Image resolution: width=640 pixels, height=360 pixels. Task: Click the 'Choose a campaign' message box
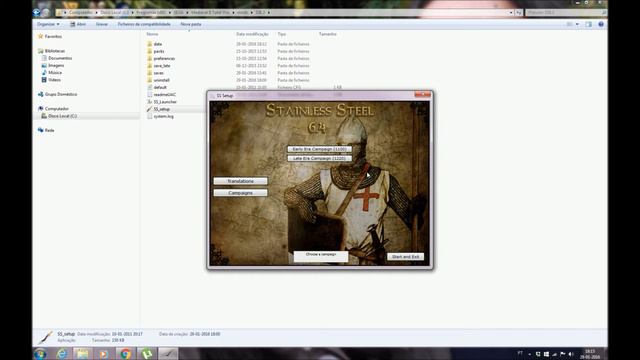click(x=321, y=256)
